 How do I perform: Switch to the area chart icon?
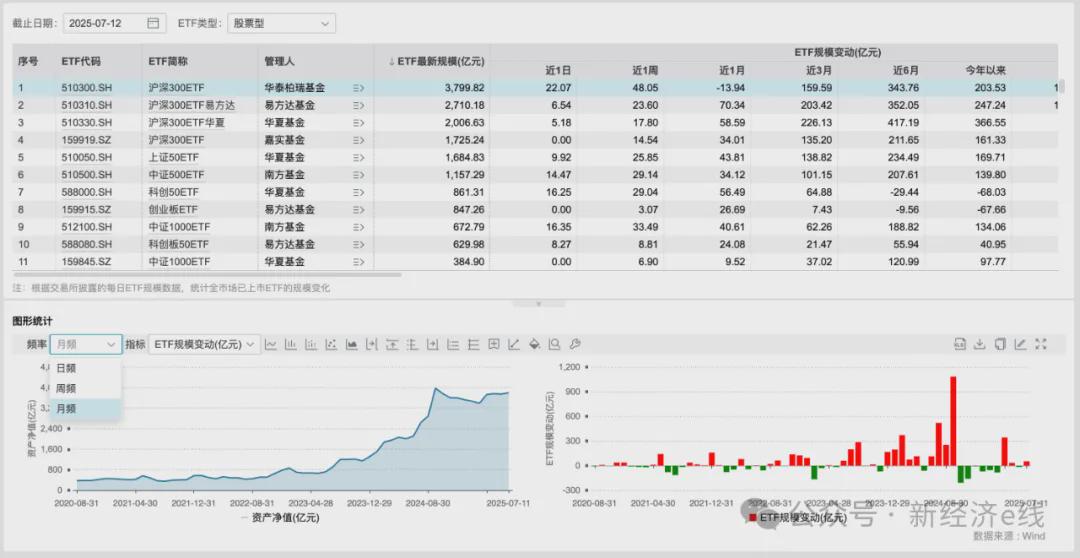click(x=351, y=344)
